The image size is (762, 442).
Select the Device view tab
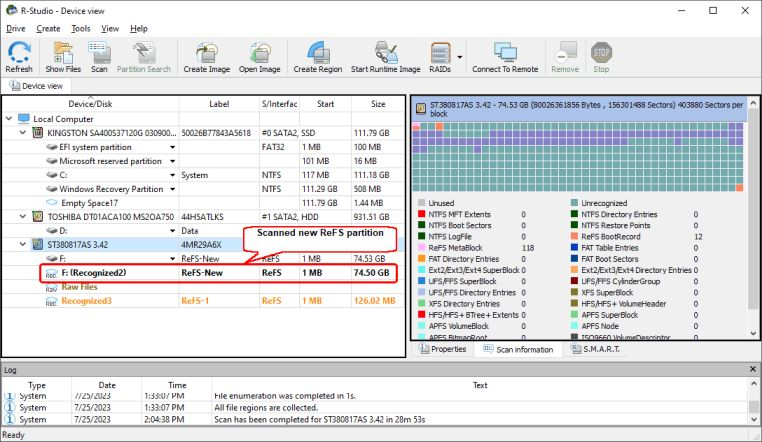tap(36, 86)
